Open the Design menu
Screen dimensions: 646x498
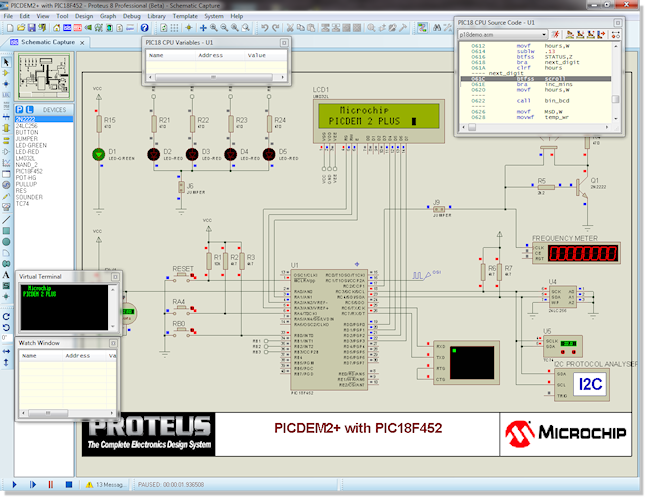click(84, 16)
